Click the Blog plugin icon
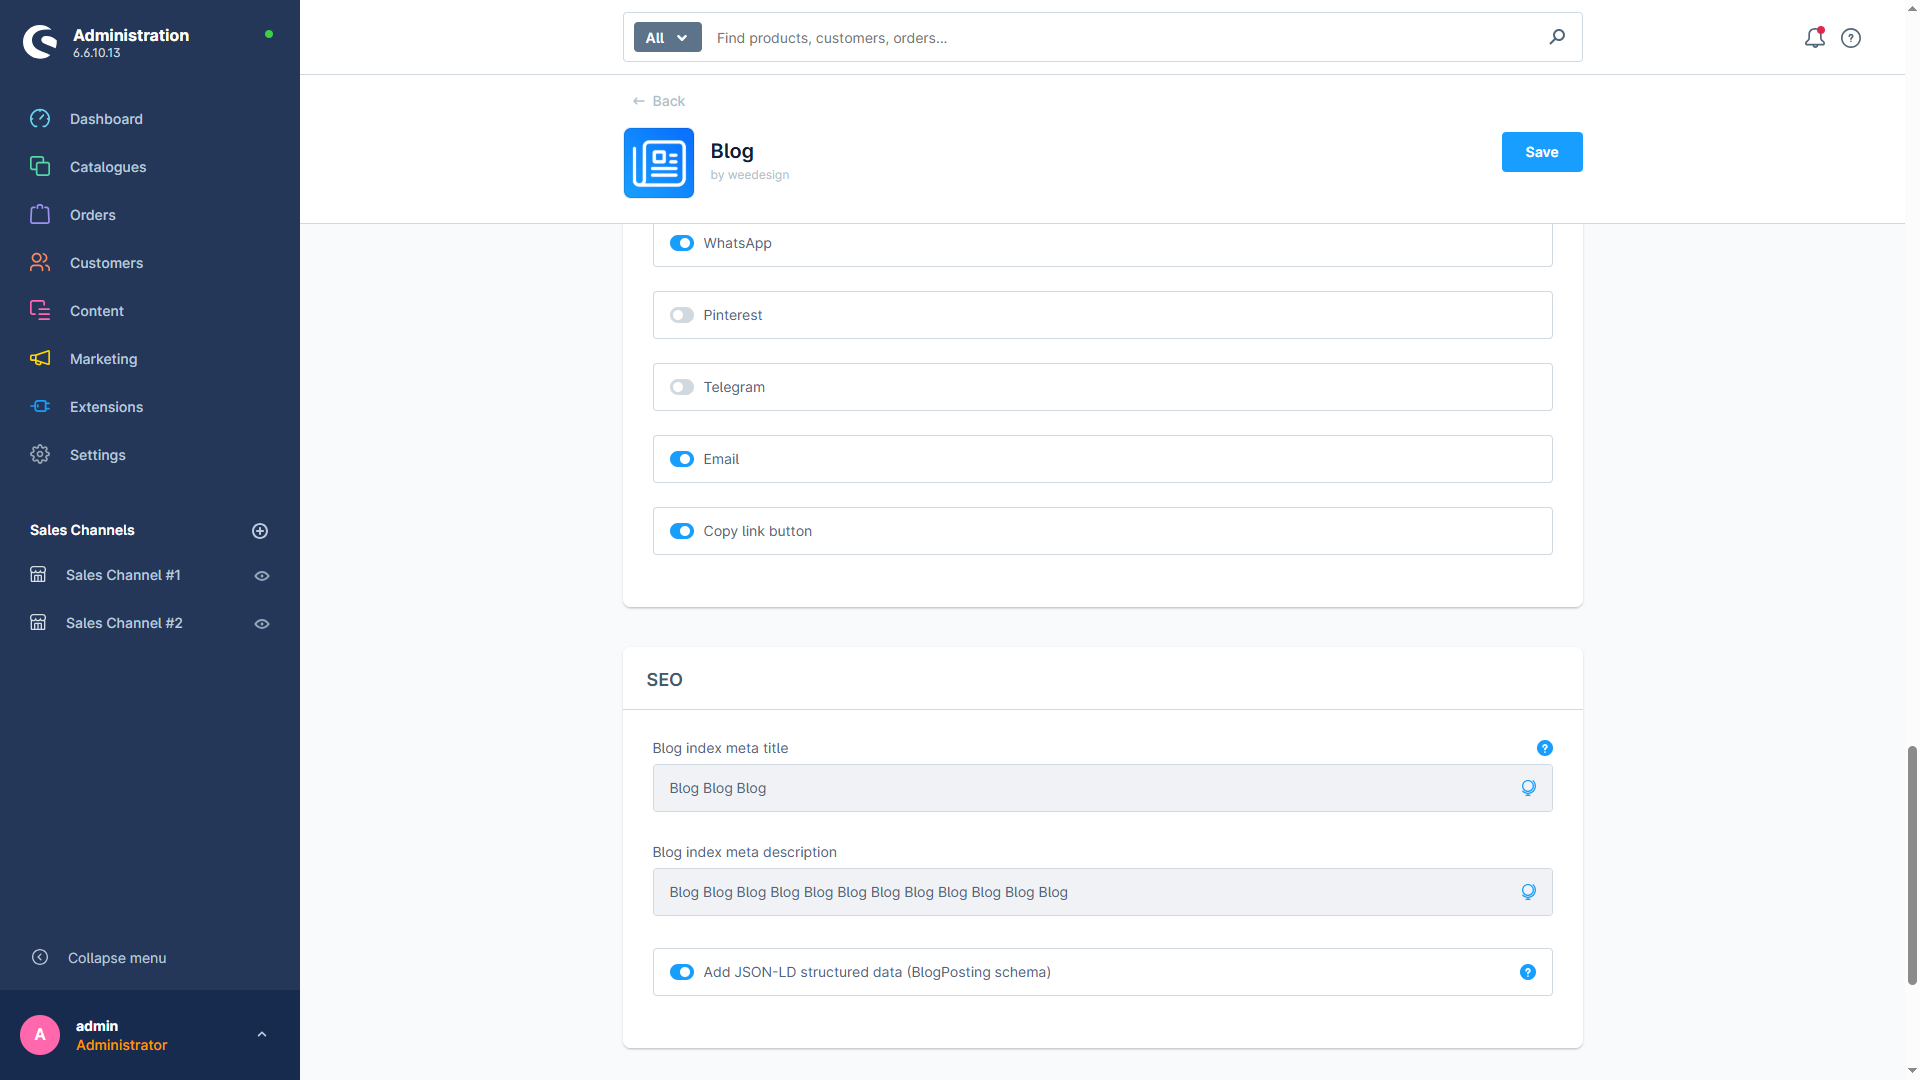The height and width of the screenshot is (1080, 1920). (659, 163)
